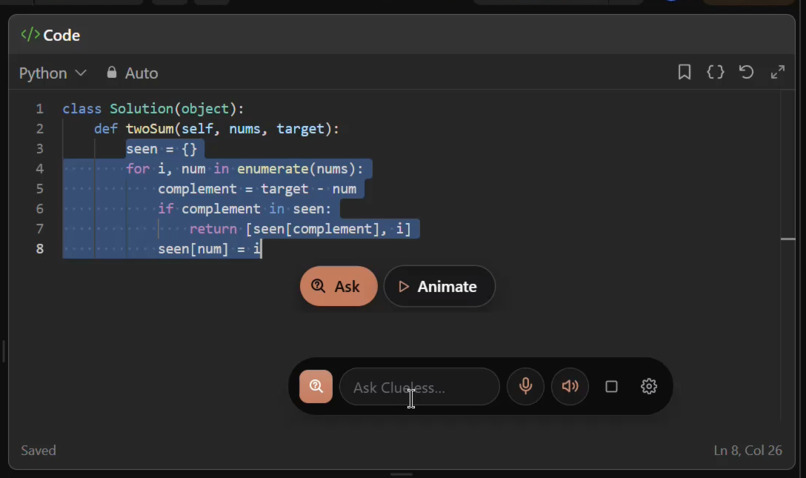Activate the microphone button
This screenshot has width=806, height=478.
pyautogui.click(x=525, y=387)
